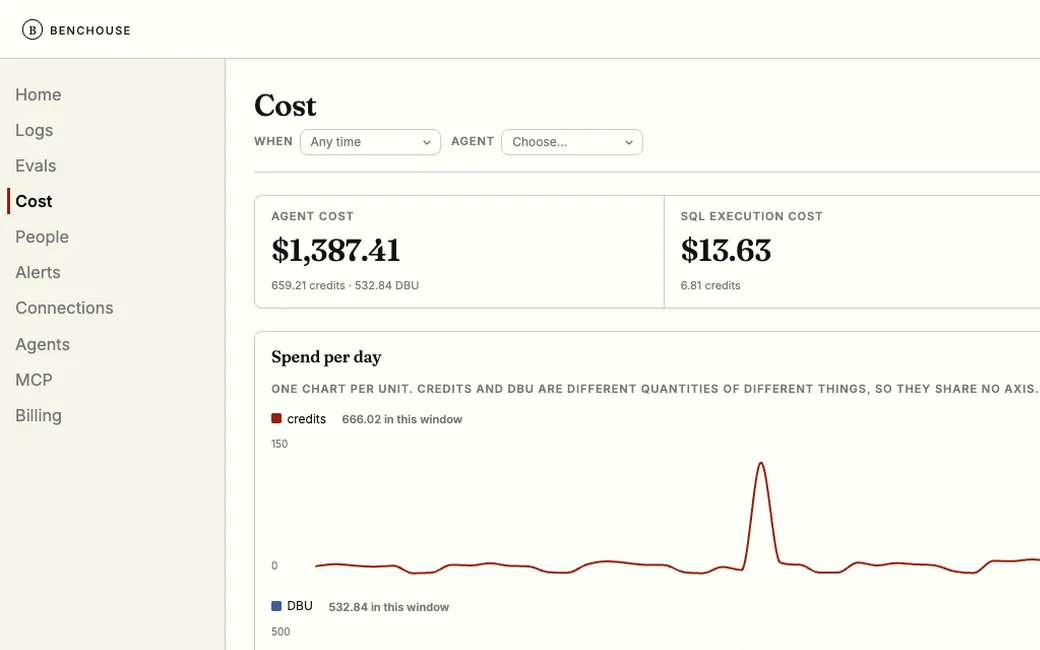Go to the Connections page

[64, 308]
